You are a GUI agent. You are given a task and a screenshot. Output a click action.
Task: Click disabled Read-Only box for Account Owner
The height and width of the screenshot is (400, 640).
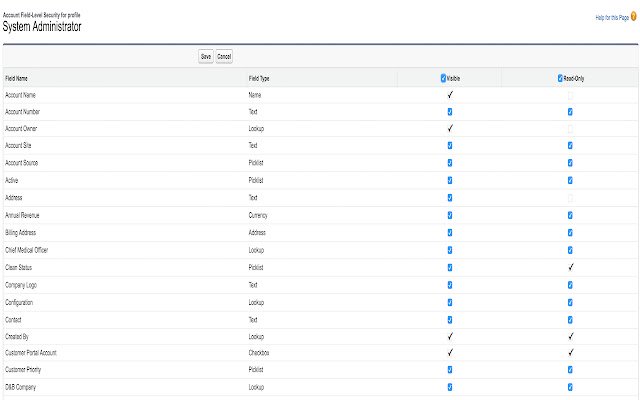point(570,129)
